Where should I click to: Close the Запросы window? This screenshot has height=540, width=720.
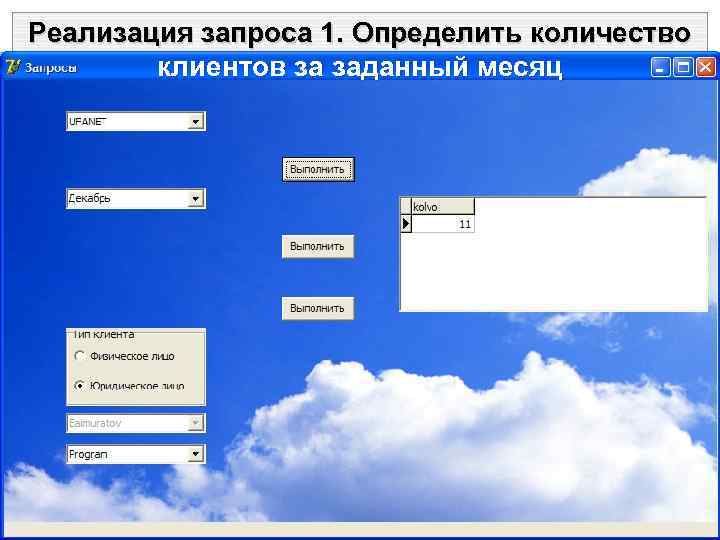coord(706,68)
